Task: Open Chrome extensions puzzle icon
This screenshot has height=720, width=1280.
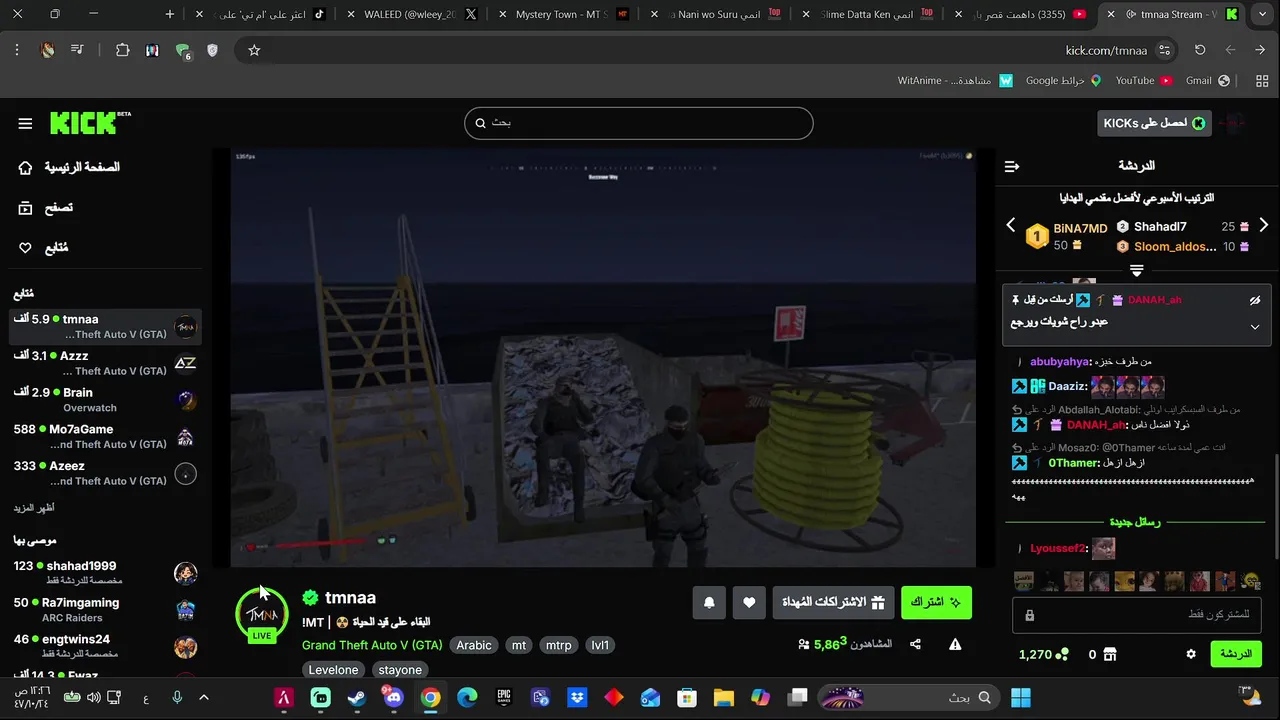Action: point(122,50)
